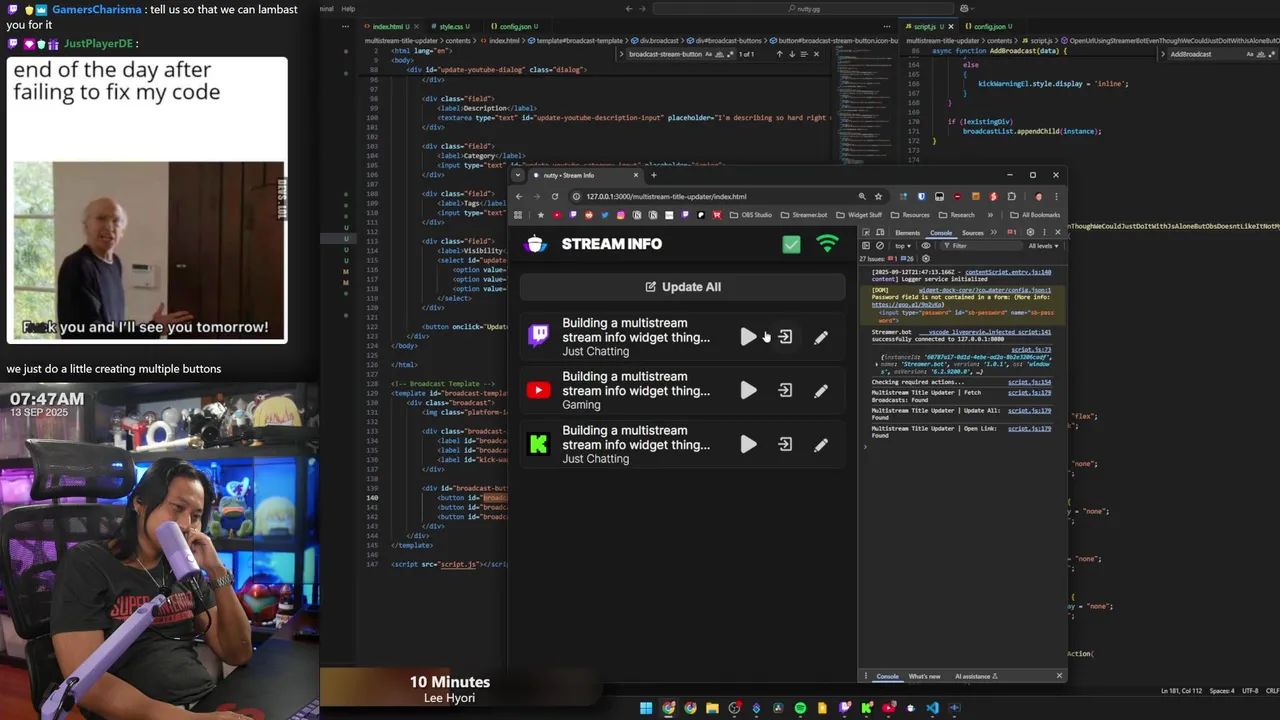This screenshot has width=1280, height=720.
Task: Switch to the What's new drawer tab
Action: click(924, 676)
